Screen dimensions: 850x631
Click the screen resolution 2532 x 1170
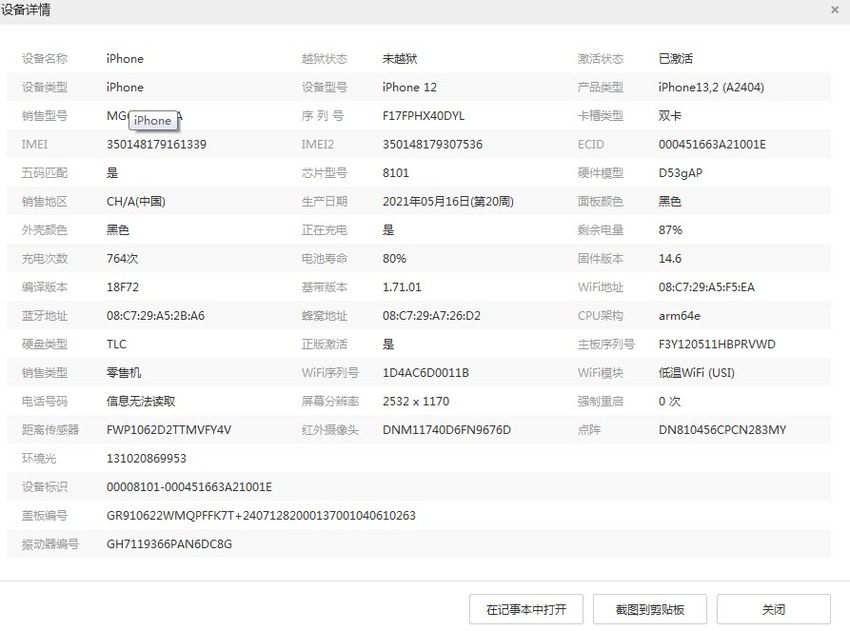click(x=416, y=402)
